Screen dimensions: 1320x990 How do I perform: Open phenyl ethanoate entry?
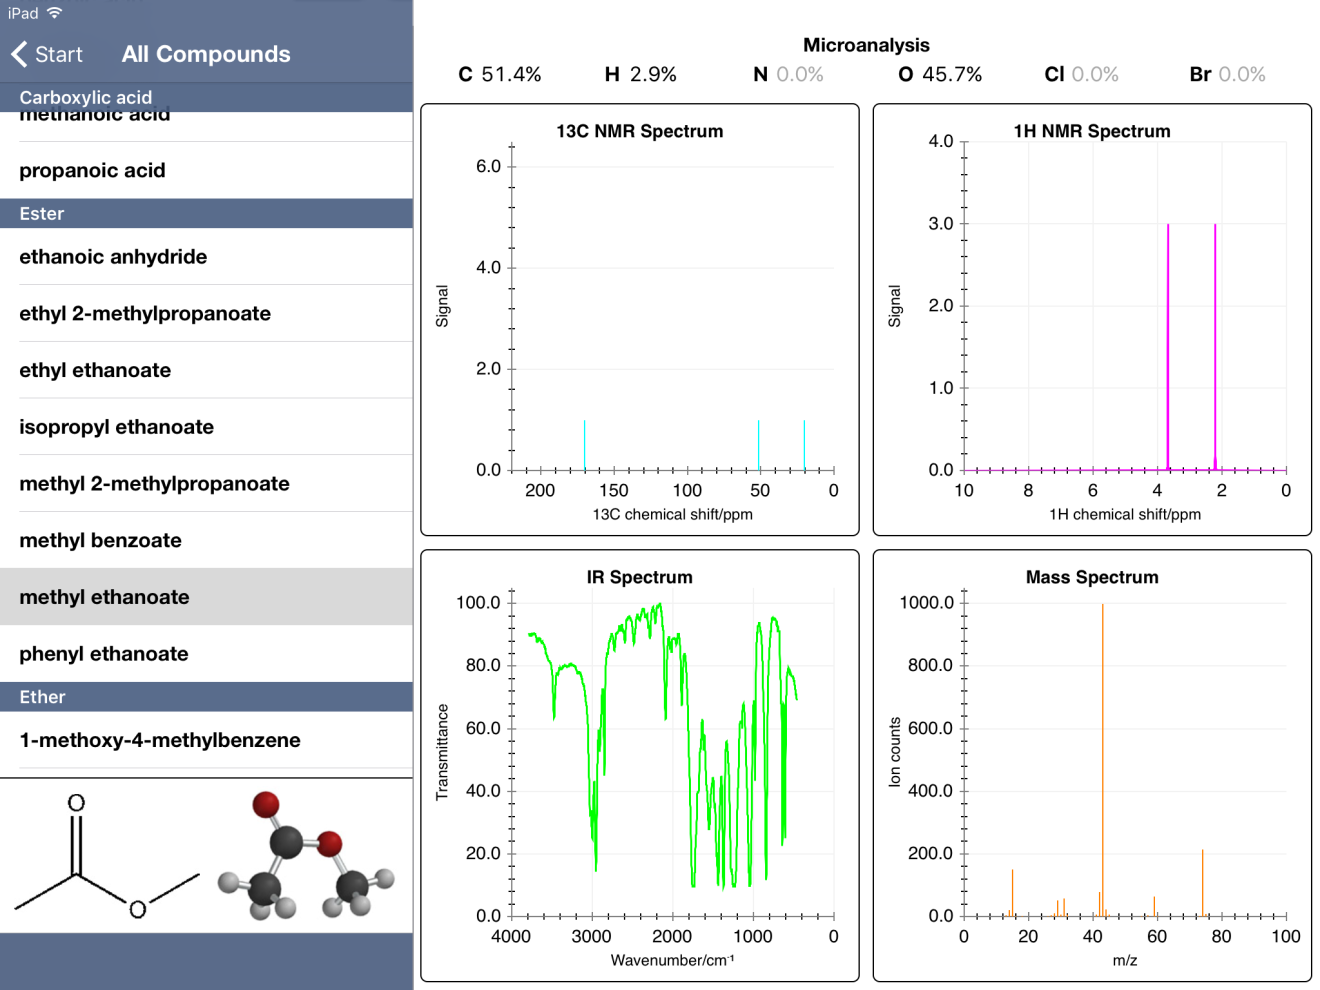coord(206,654)
